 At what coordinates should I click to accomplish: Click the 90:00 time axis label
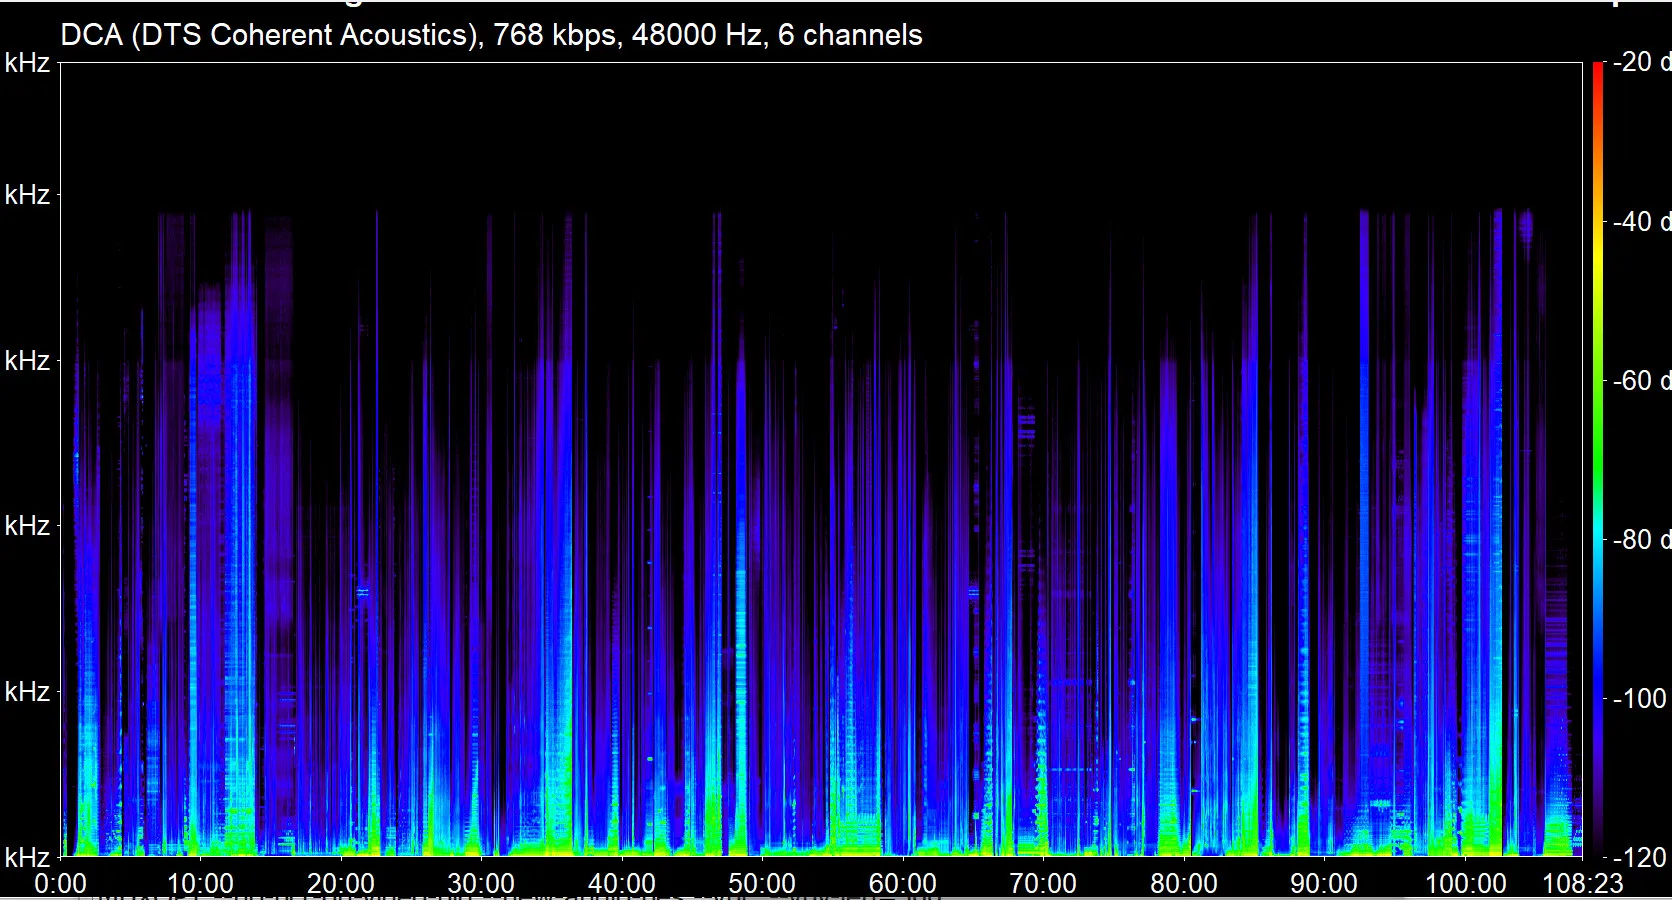(1324, 883)
